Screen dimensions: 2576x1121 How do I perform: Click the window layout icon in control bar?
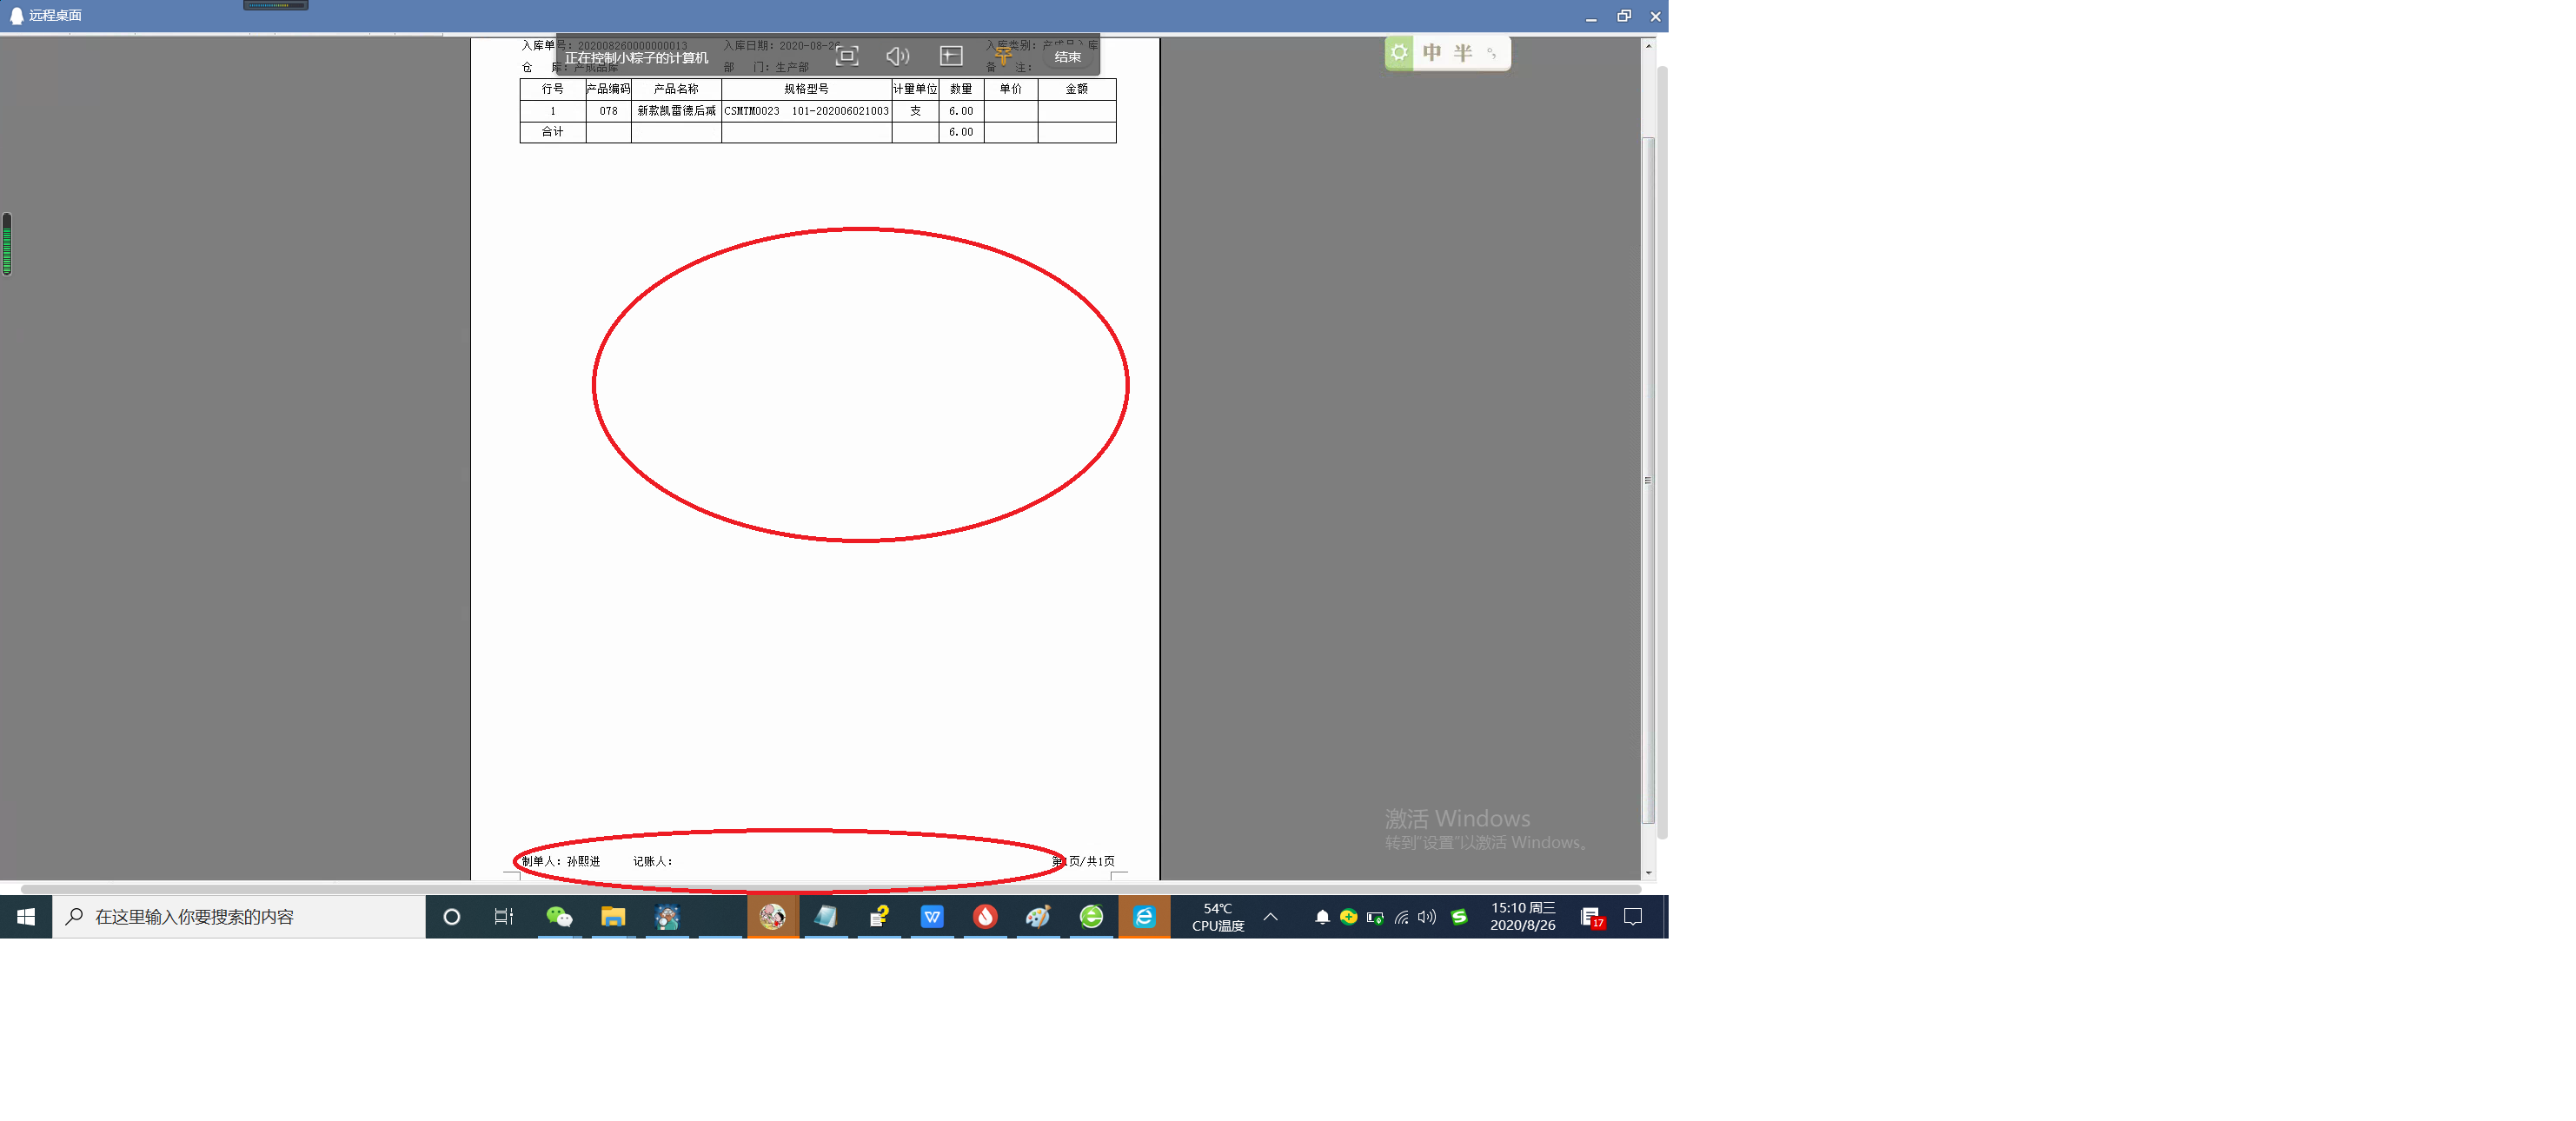click(x=950, y=56)
